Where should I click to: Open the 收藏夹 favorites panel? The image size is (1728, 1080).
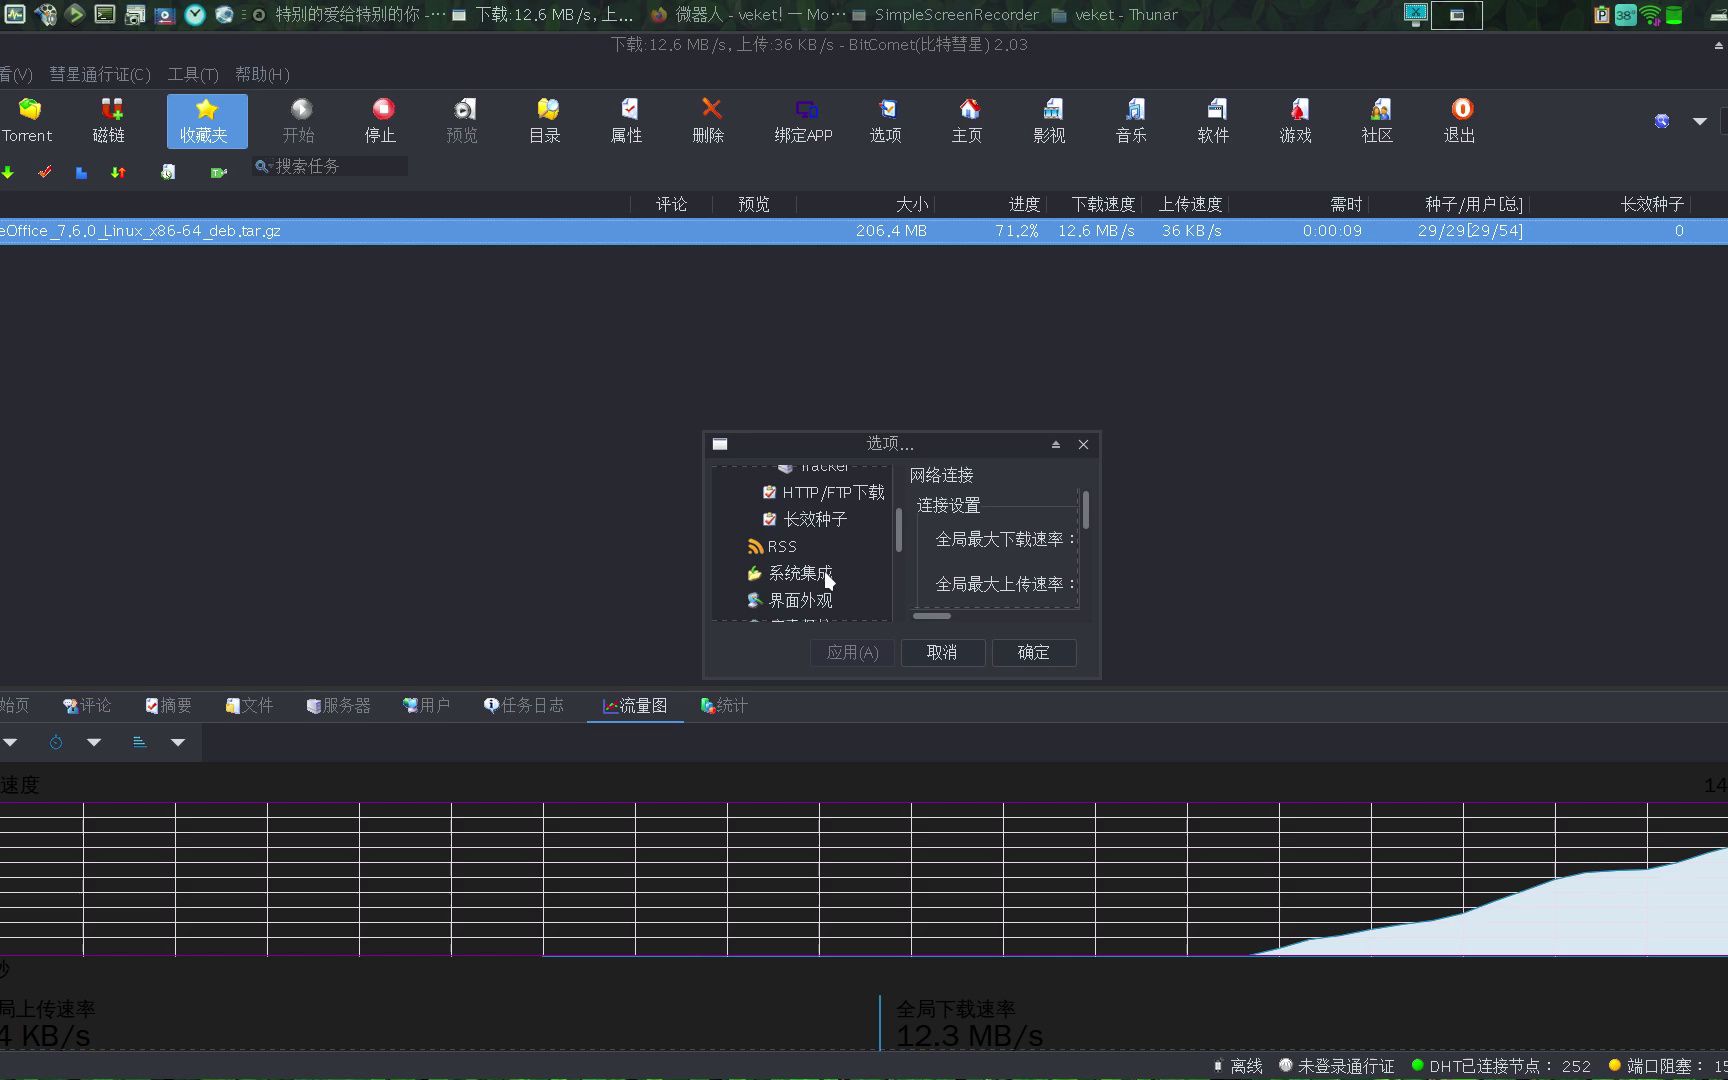tap(205, 121)
